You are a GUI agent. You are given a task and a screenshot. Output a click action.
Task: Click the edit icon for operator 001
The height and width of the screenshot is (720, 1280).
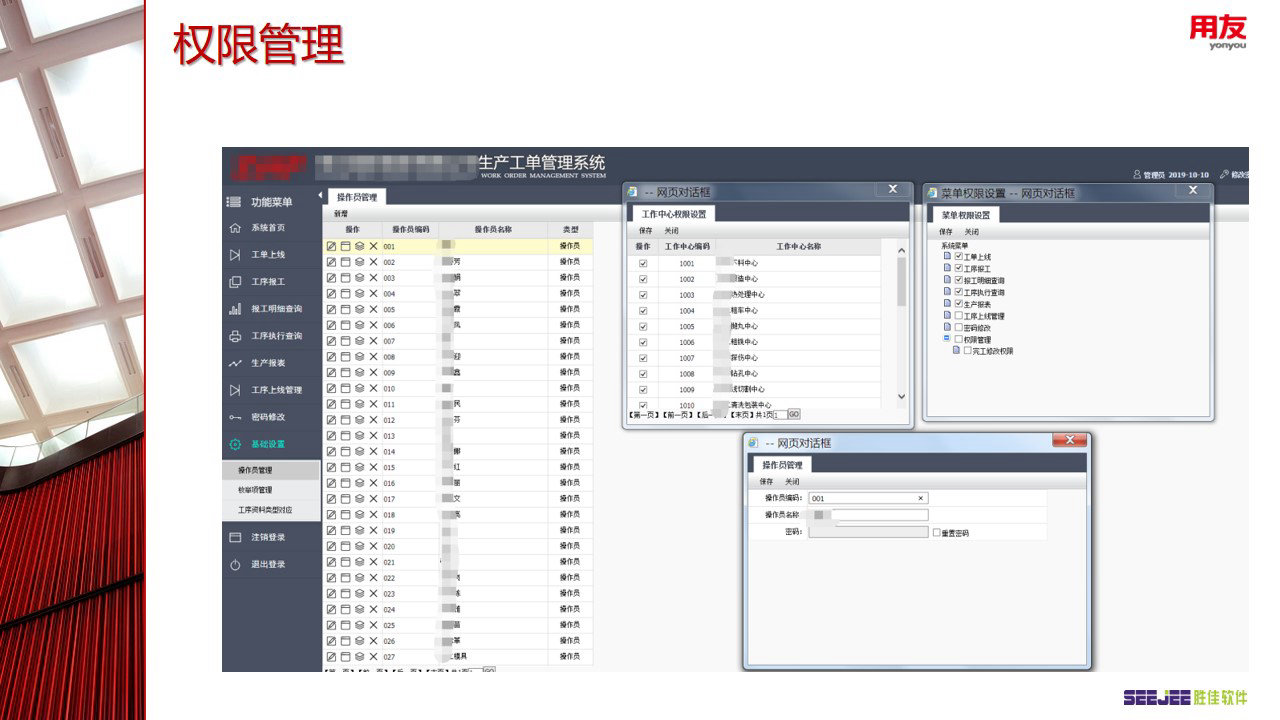click(x=331, y=246)
